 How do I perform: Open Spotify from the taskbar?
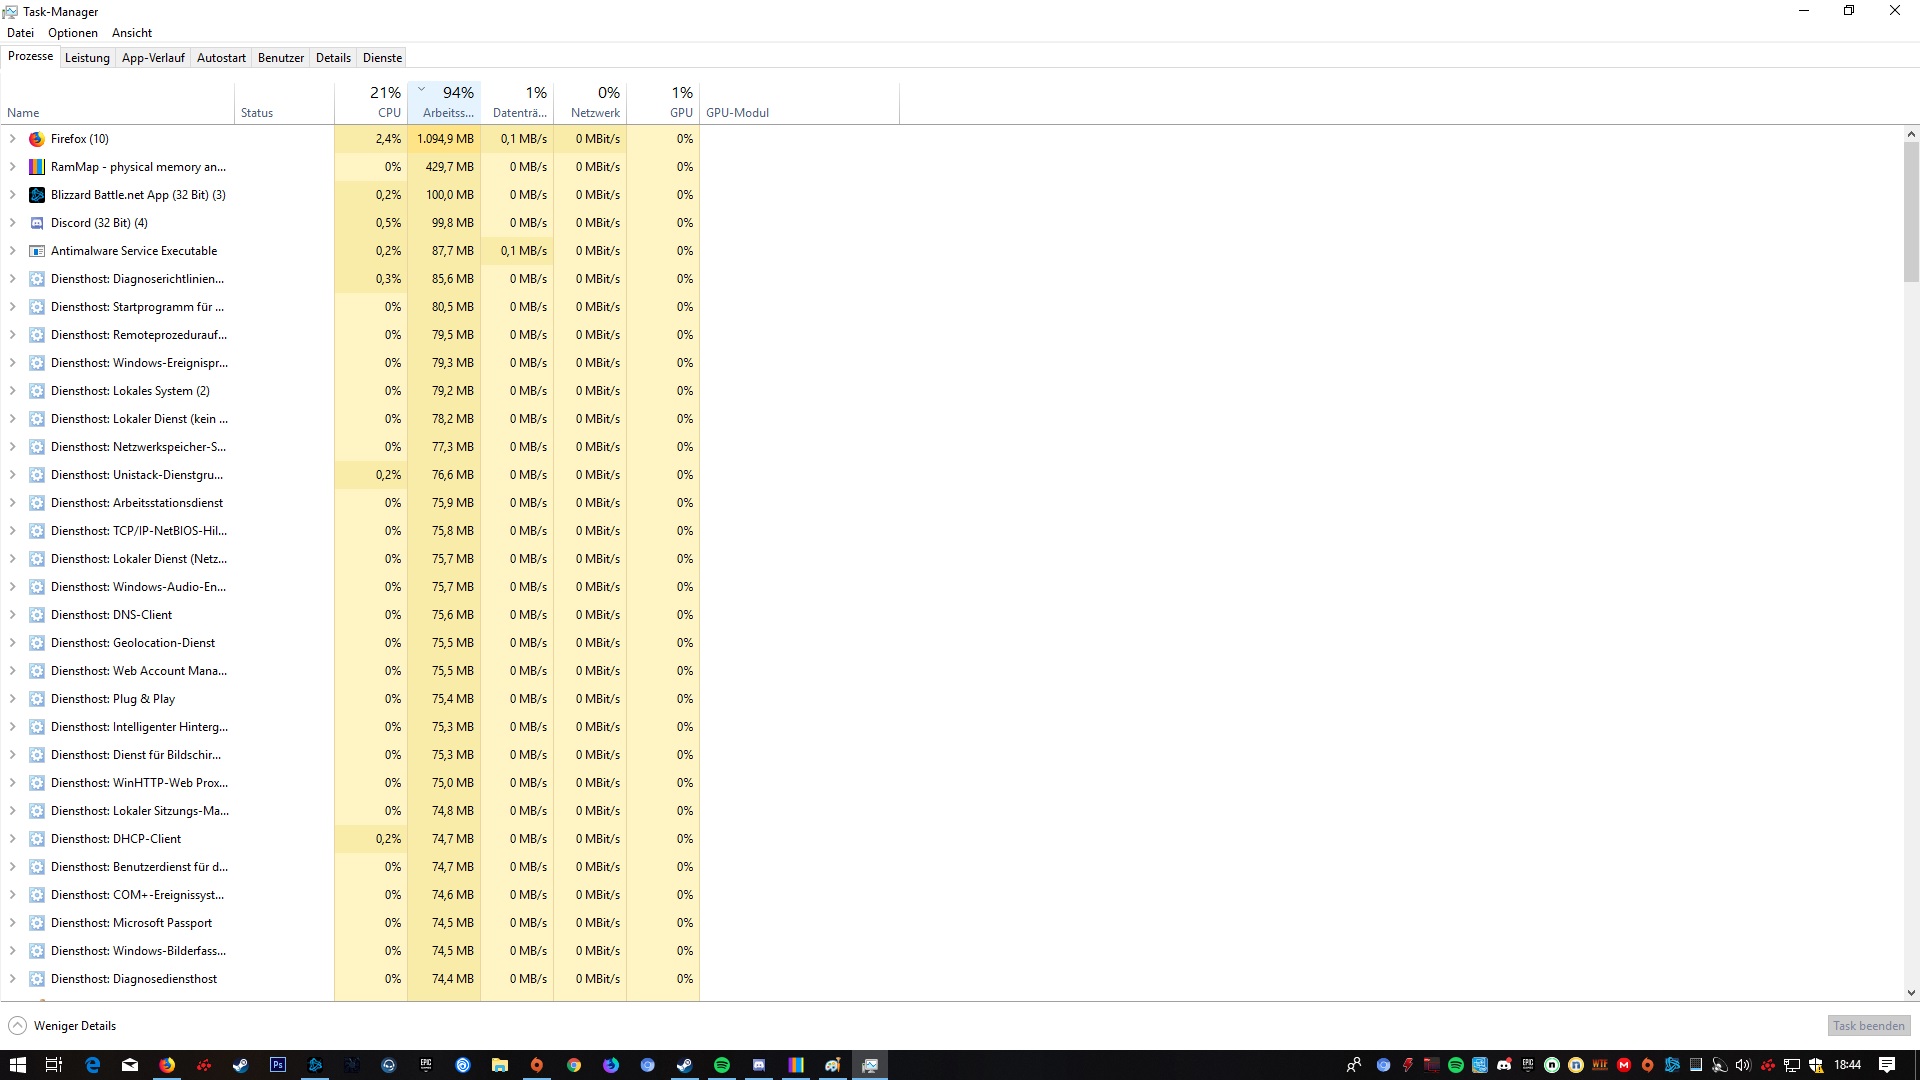coord(722,1065)
